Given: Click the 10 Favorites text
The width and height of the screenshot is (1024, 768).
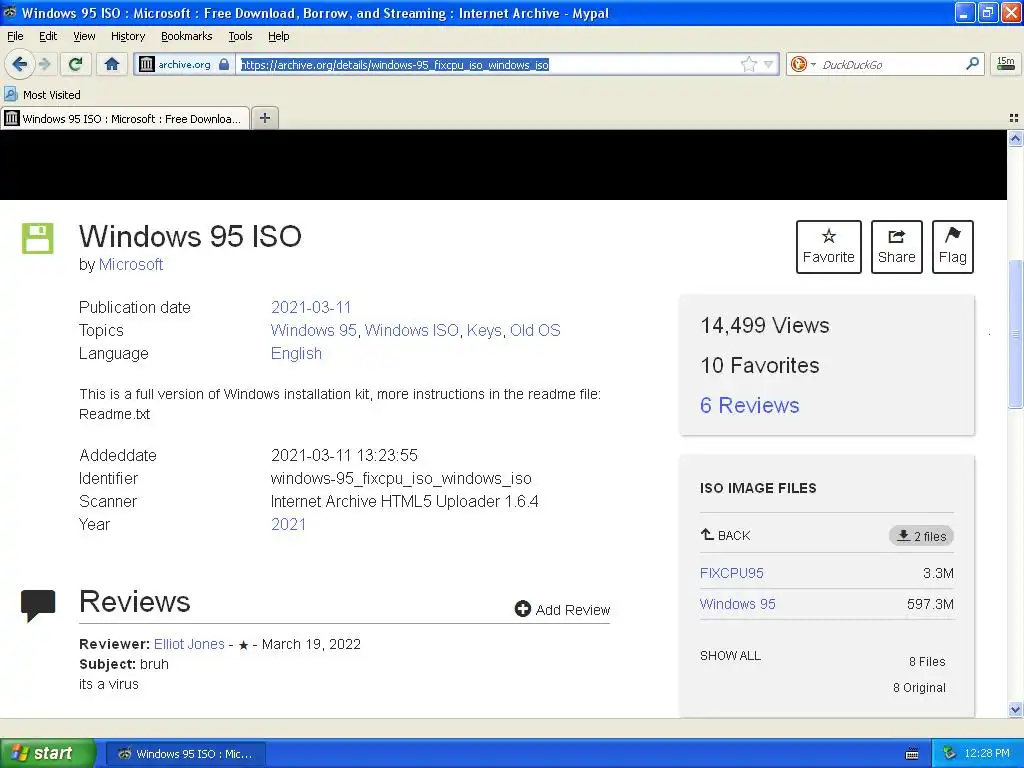Looking at the screenshot, I should coord(760,365).
